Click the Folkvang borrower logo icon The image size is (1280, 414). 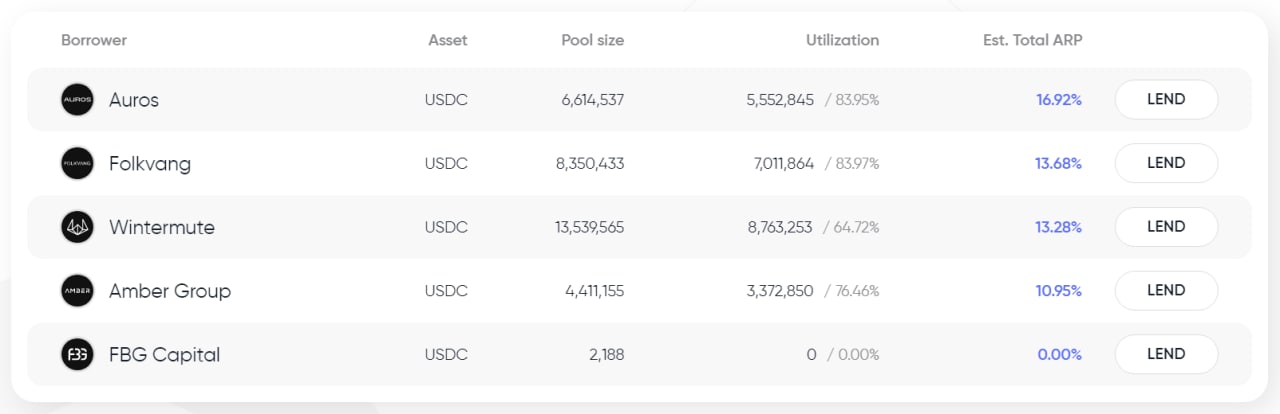77,163
